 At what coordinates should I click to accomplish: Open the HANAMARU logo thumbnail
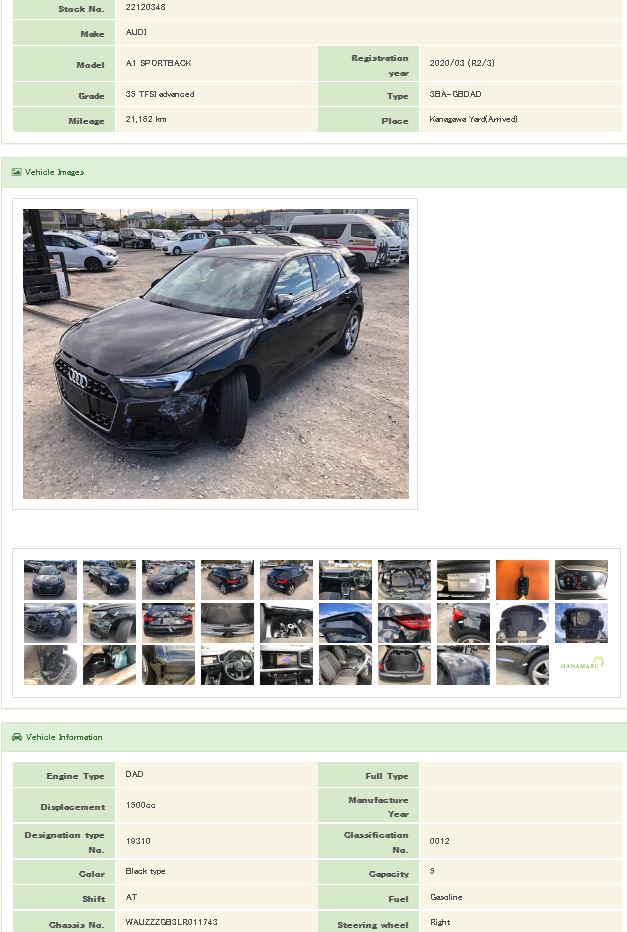[x=581, y=665]
